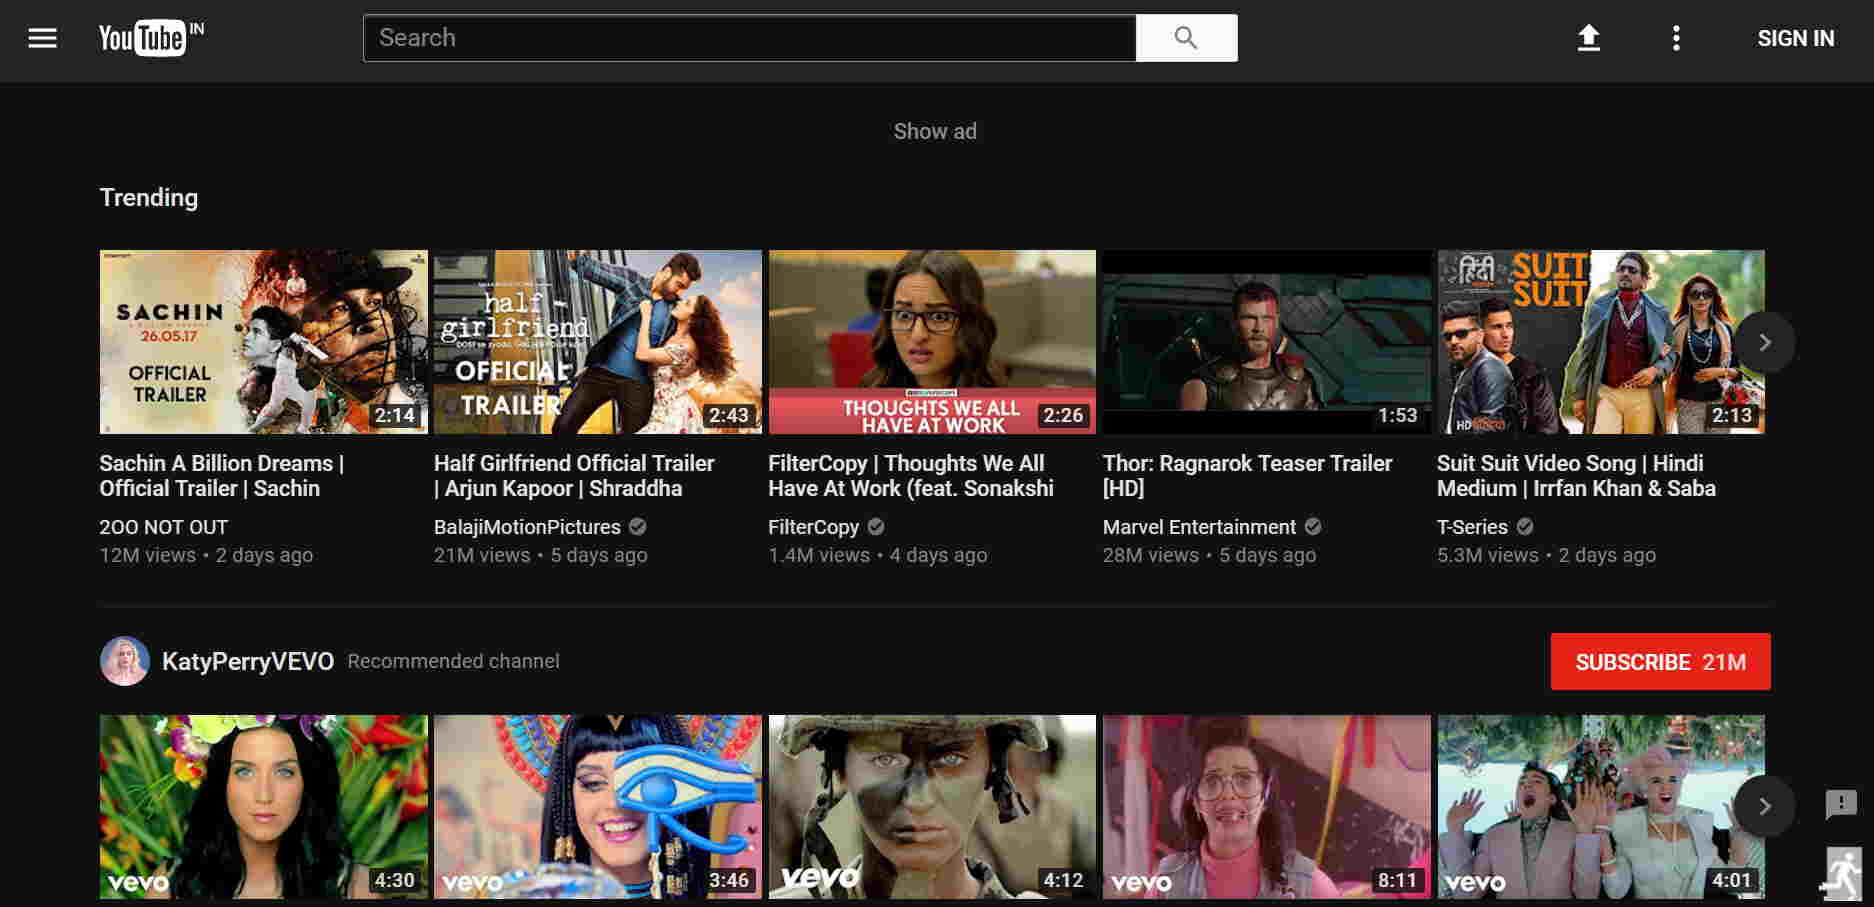The width and height of the screenshot is (1874, 907).
Task: Advance the Trending row with next arrow
Action: click(x=1764, y=343)
